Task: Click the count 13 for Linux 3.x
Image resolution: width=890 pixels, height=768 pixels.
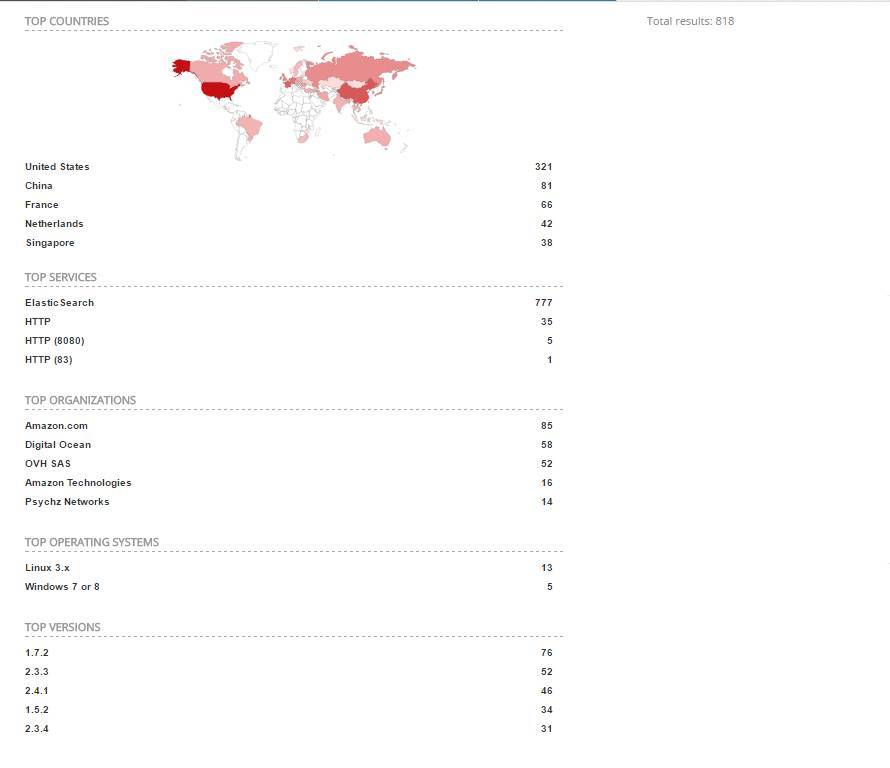Action: (547, 568)
